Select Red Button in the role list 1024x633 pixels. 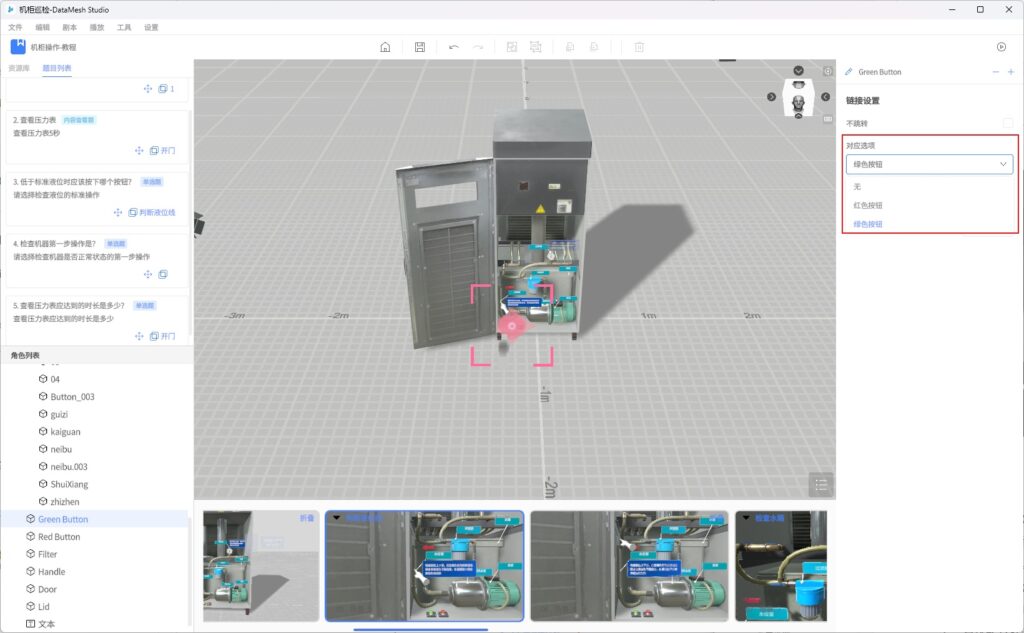(59, 537)
